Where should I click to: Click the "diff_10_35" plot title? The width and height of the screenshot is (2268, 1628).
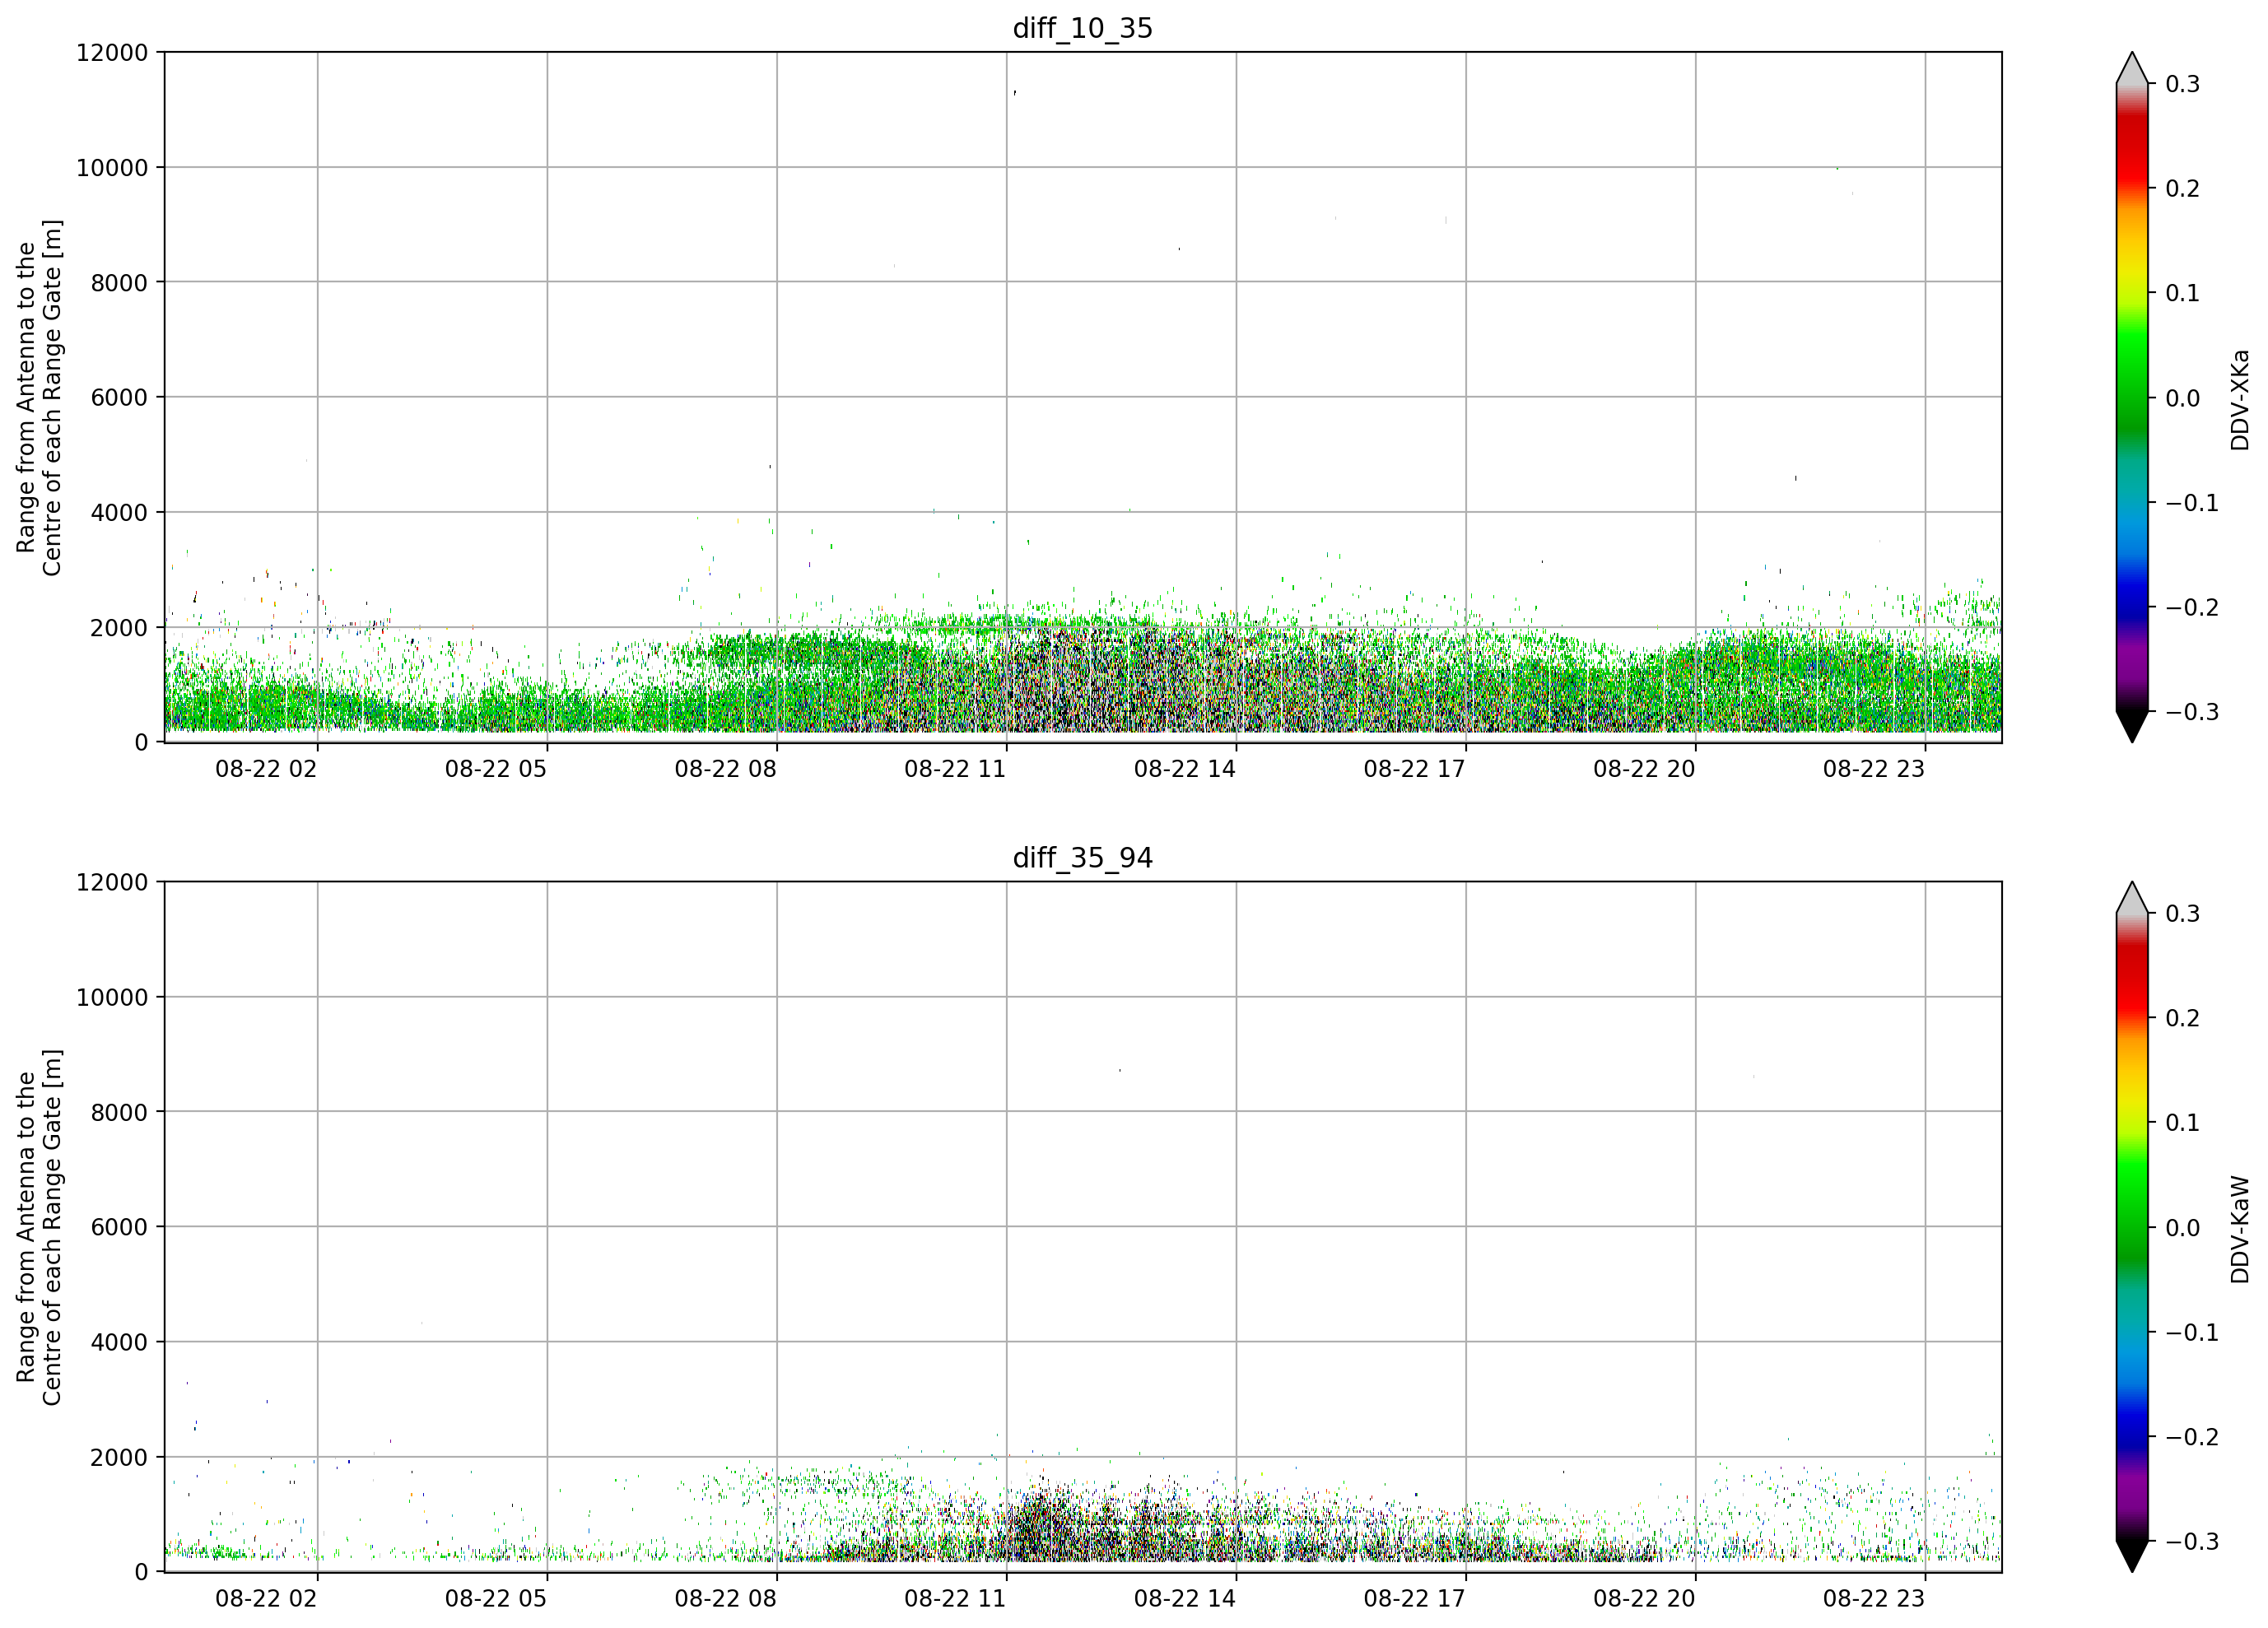[x=1083, y=28]
